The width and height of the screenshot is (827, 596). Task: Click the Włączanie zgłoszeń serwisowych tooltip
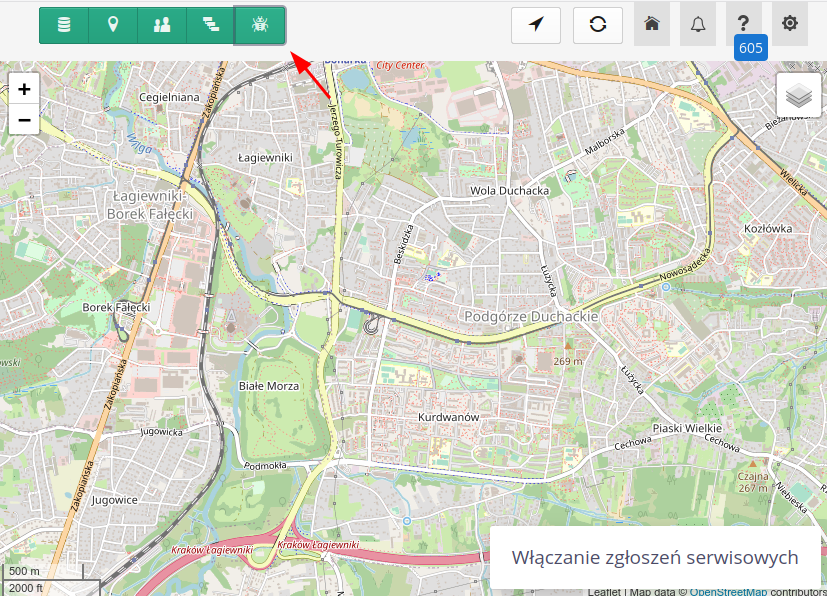(x=654, y=557)
